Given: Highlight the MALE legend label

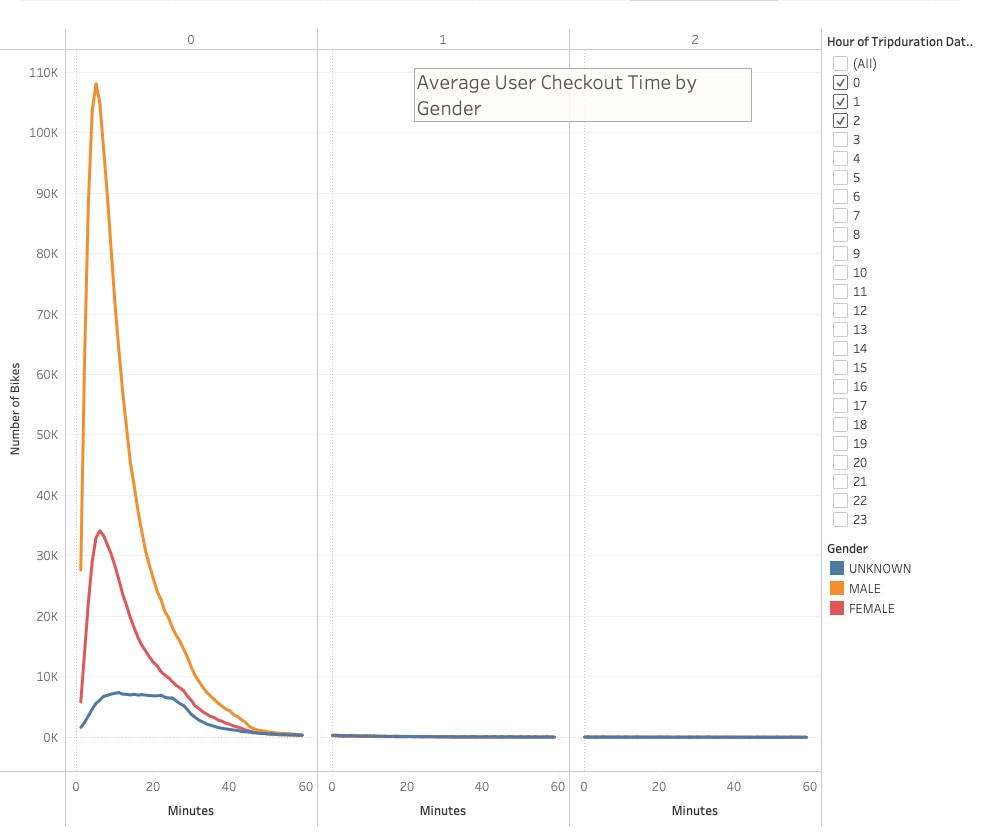Looking at the screenshot, I should pyautogui.click(x=865, y=589).
